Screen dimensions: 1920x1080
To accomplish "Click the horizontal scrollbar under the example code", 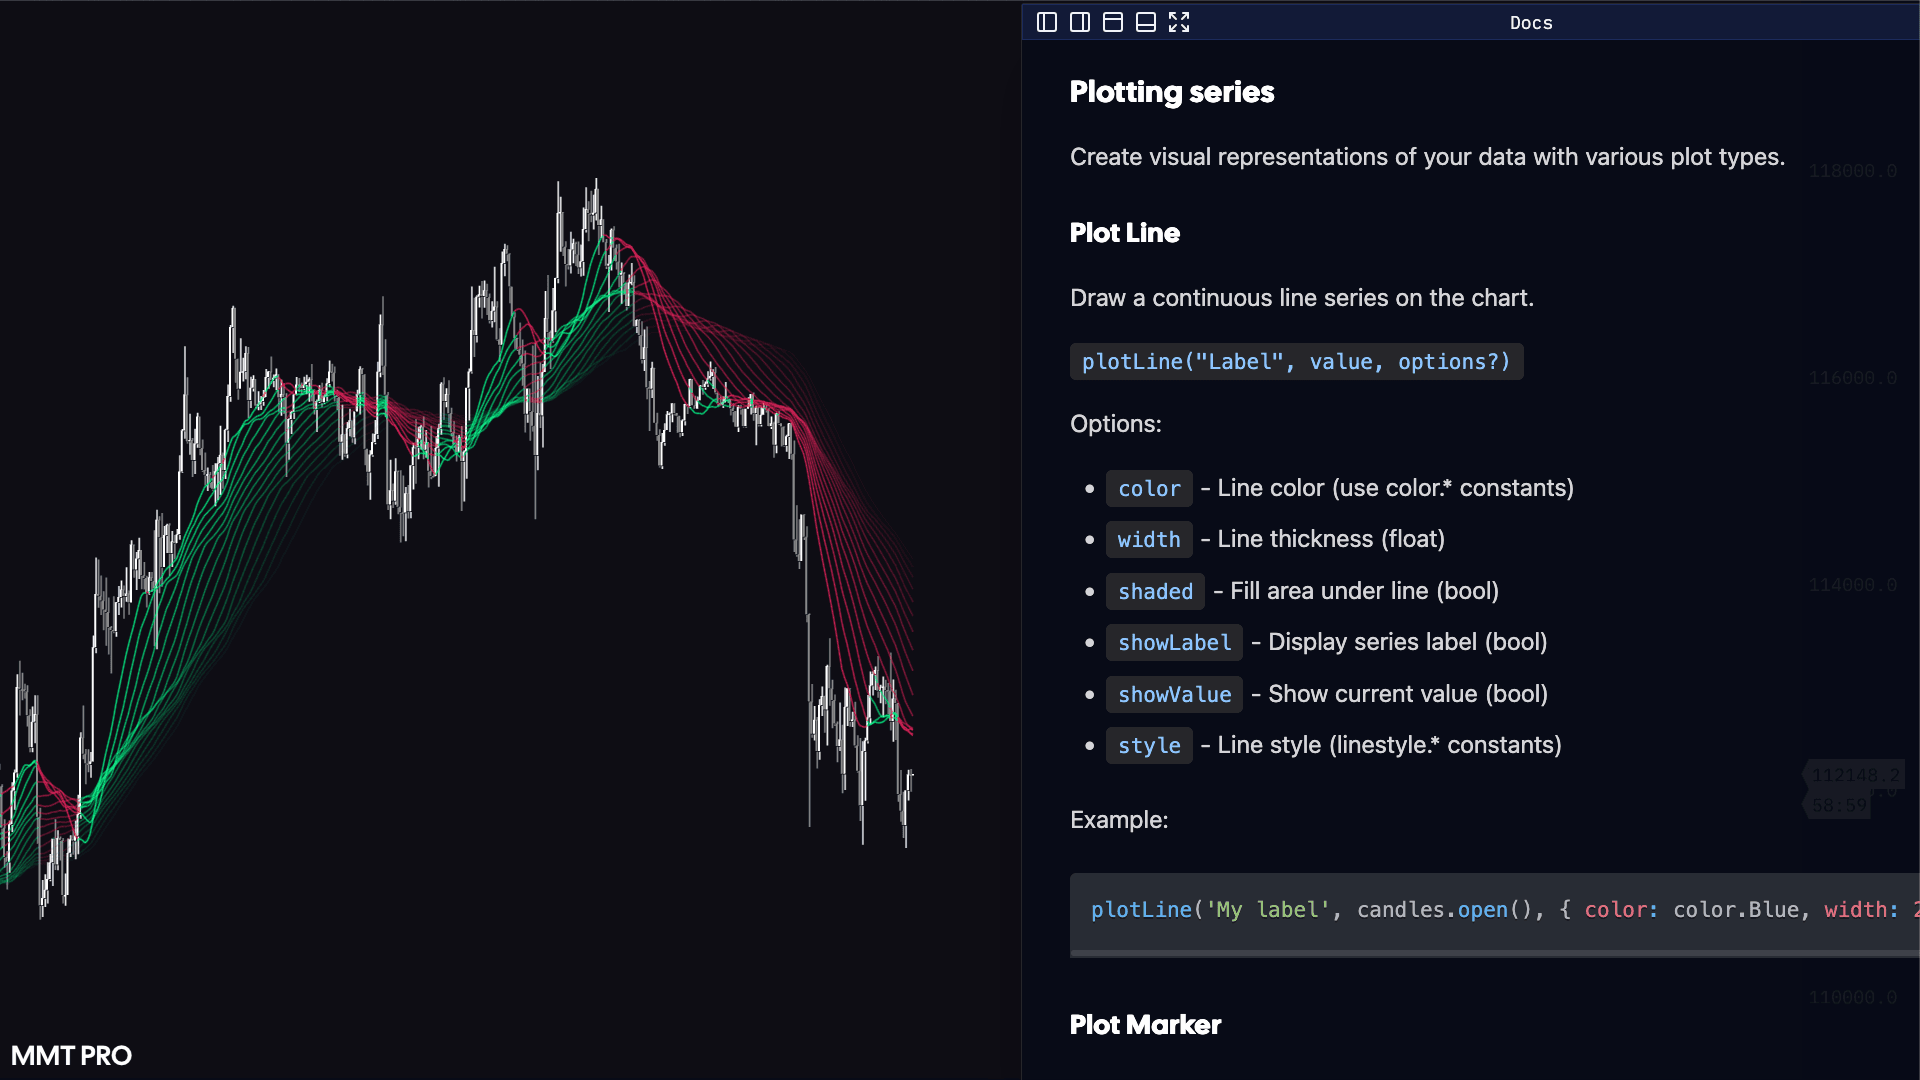I will (x=1490, y=954).
